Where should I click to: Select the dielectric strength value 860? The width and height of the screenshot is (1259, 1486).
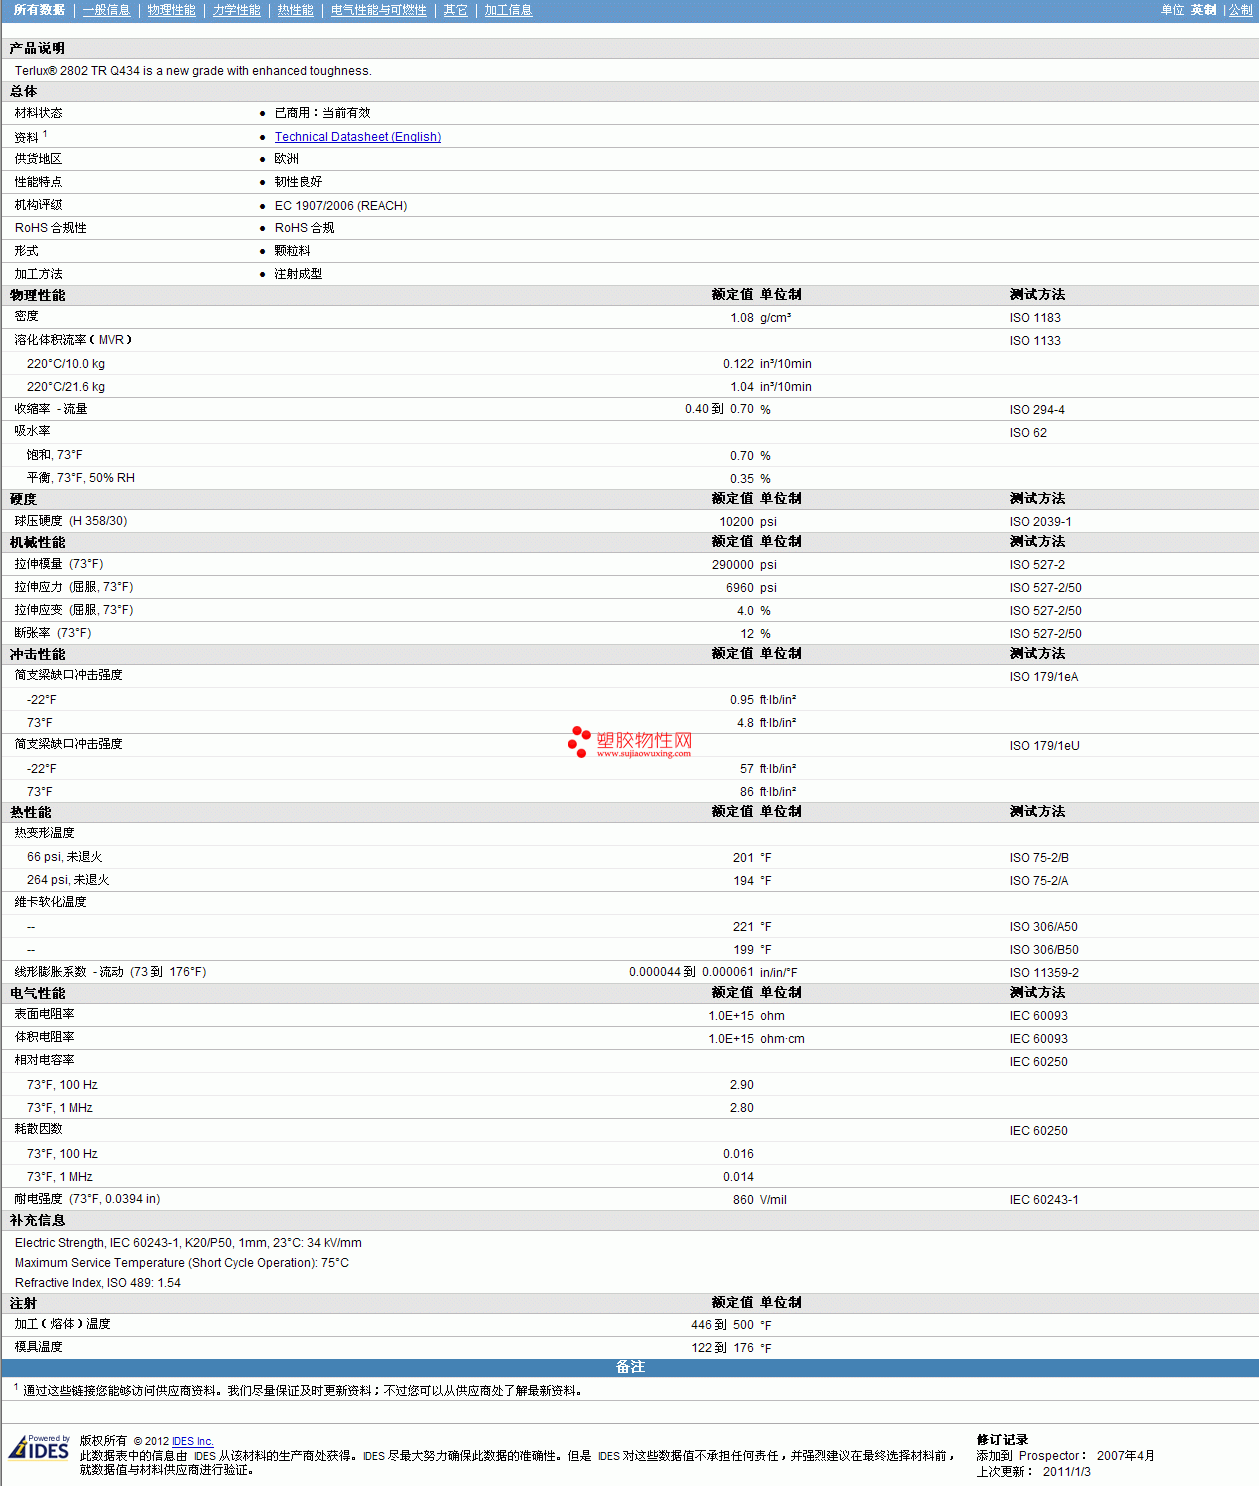(x=743, y=1200)
